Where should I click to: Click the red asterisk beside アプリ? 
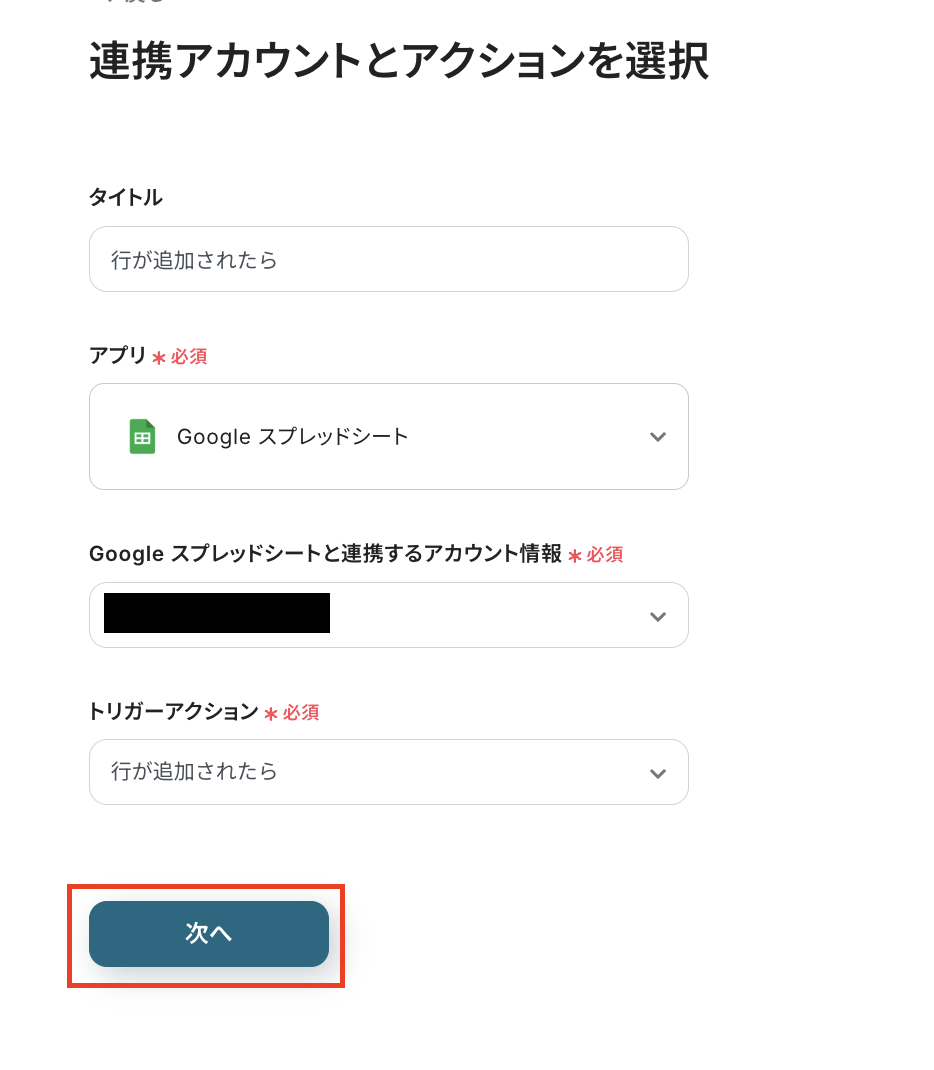tap(159, 357)
